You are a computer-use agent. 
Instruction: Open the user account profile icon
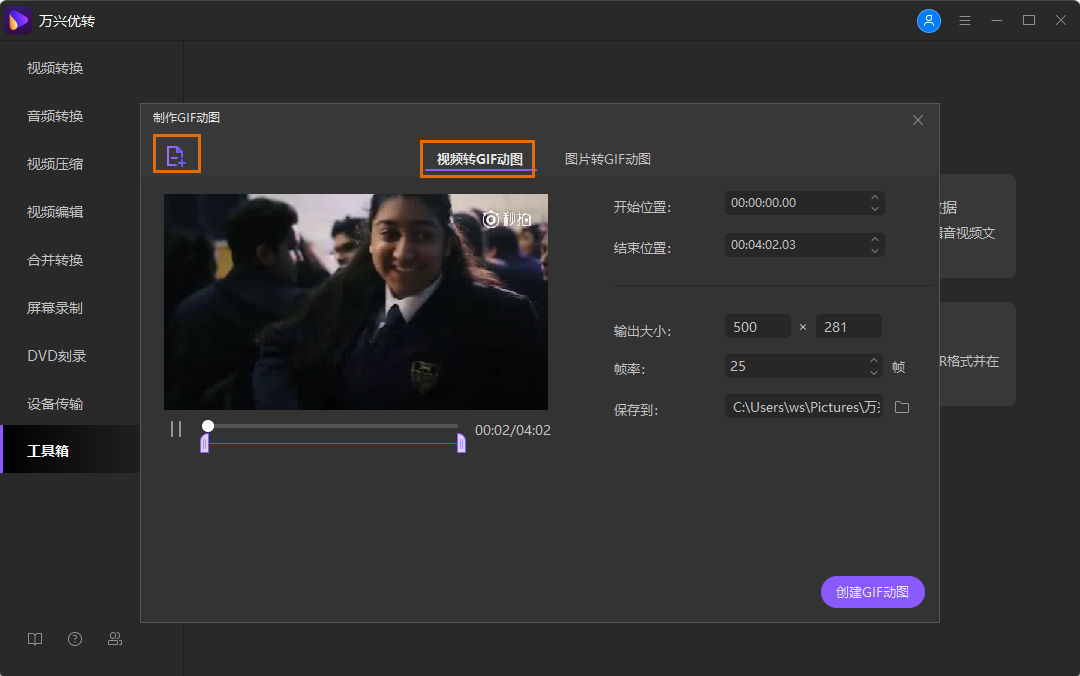point(928,21)
